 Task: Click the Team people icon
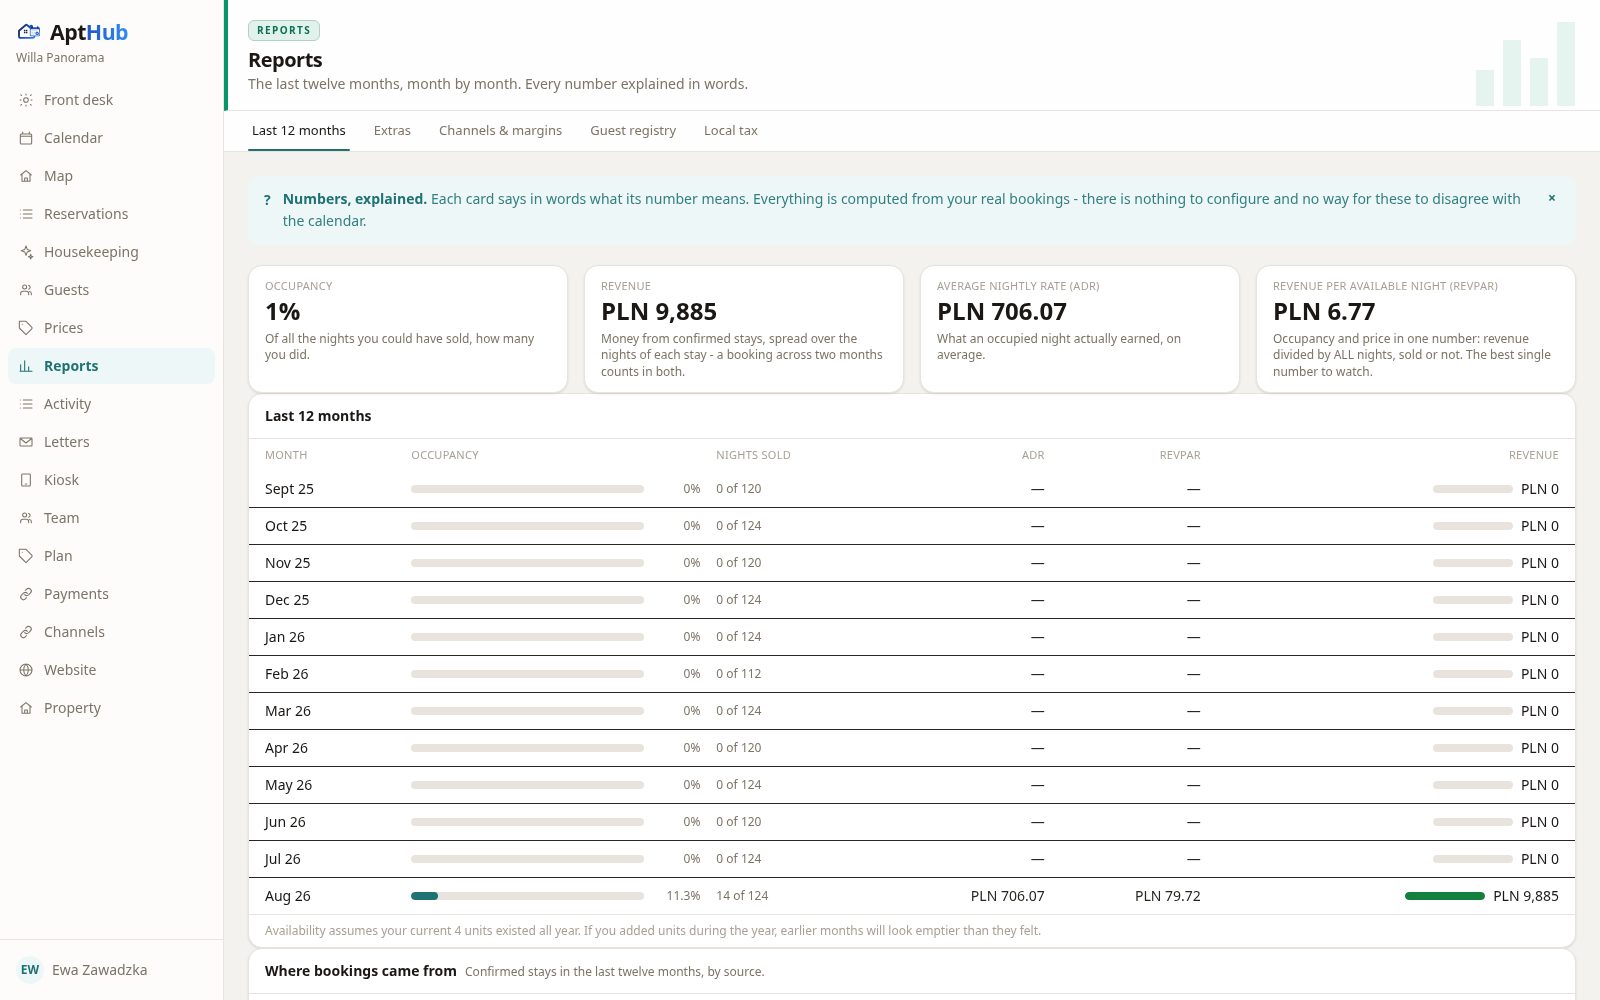(x=26, y=518)
